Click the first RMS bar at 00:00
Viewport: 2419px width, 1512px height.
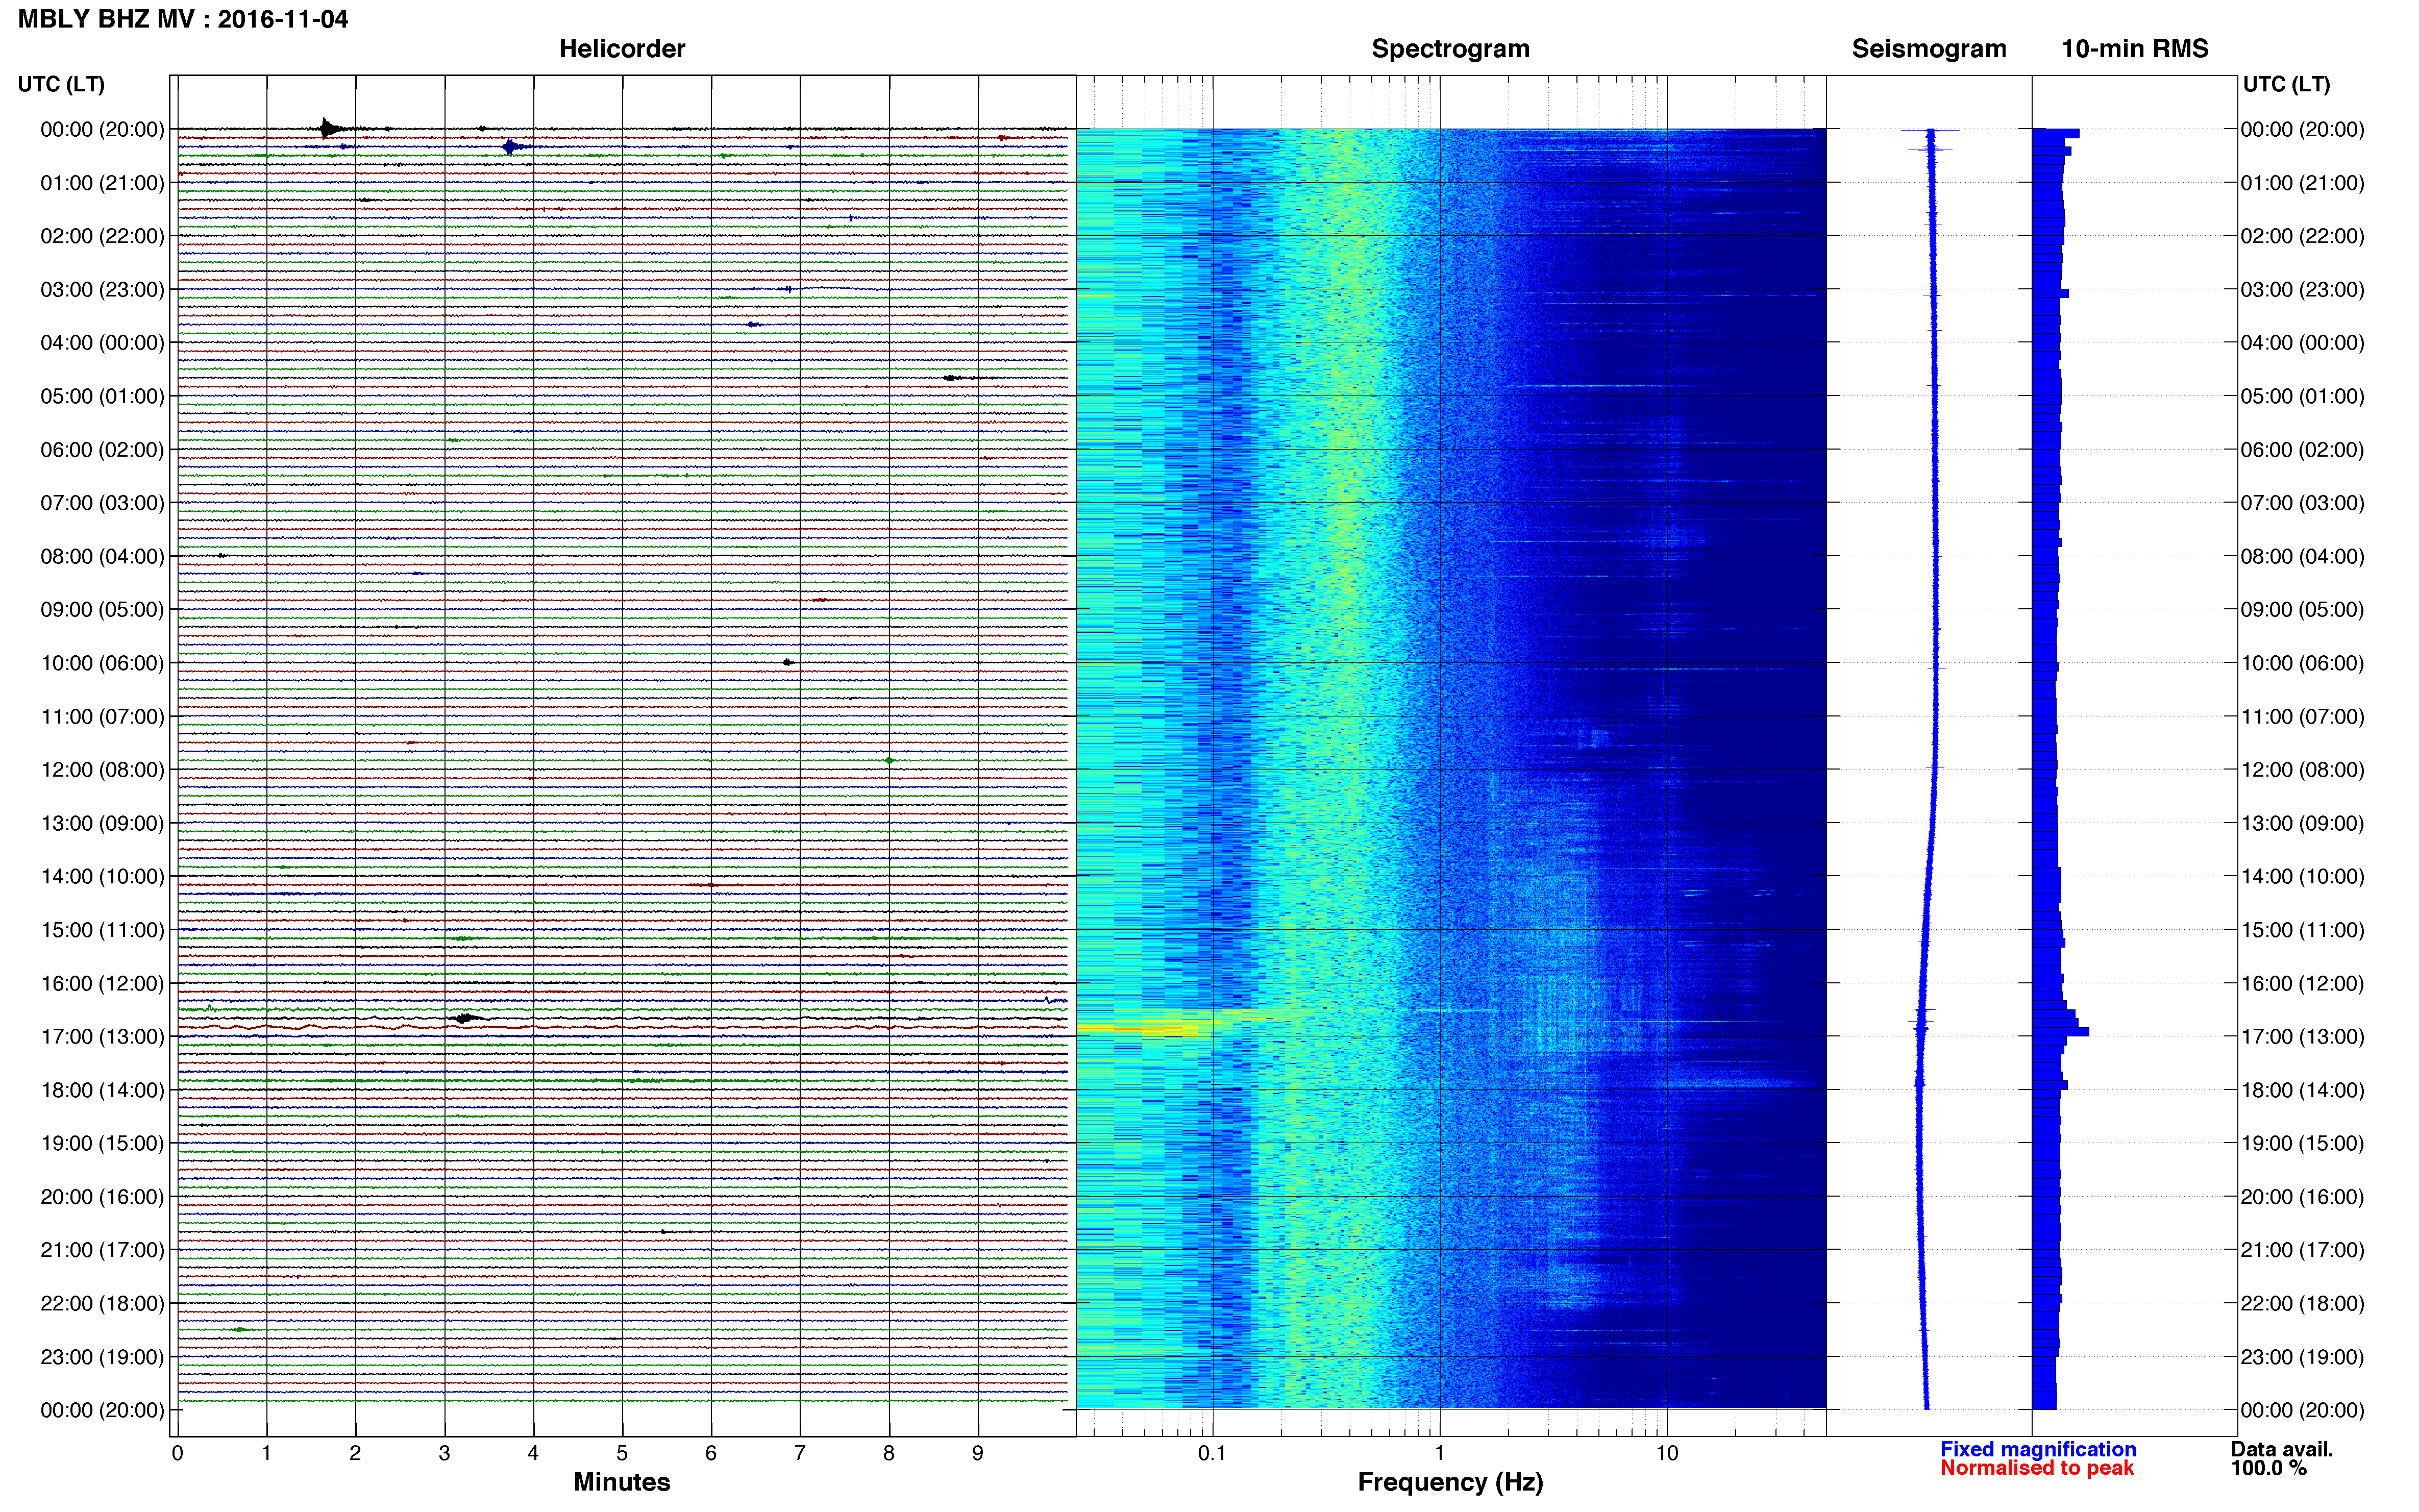(x=2056, y=133)
